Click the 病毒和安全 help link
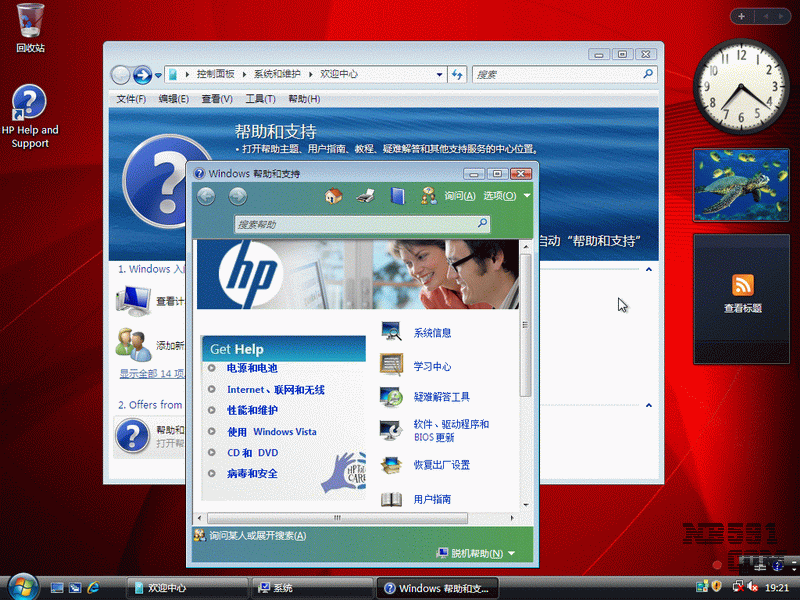 252,473
